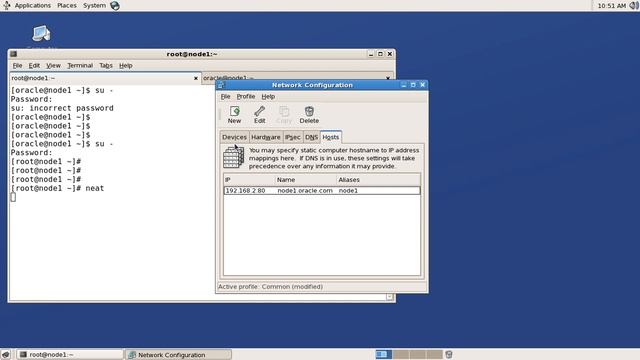Click the Show Desktop button in bottom panel
Image resolution: width=640 pixels, height=360 pixels.
(6, 355)
